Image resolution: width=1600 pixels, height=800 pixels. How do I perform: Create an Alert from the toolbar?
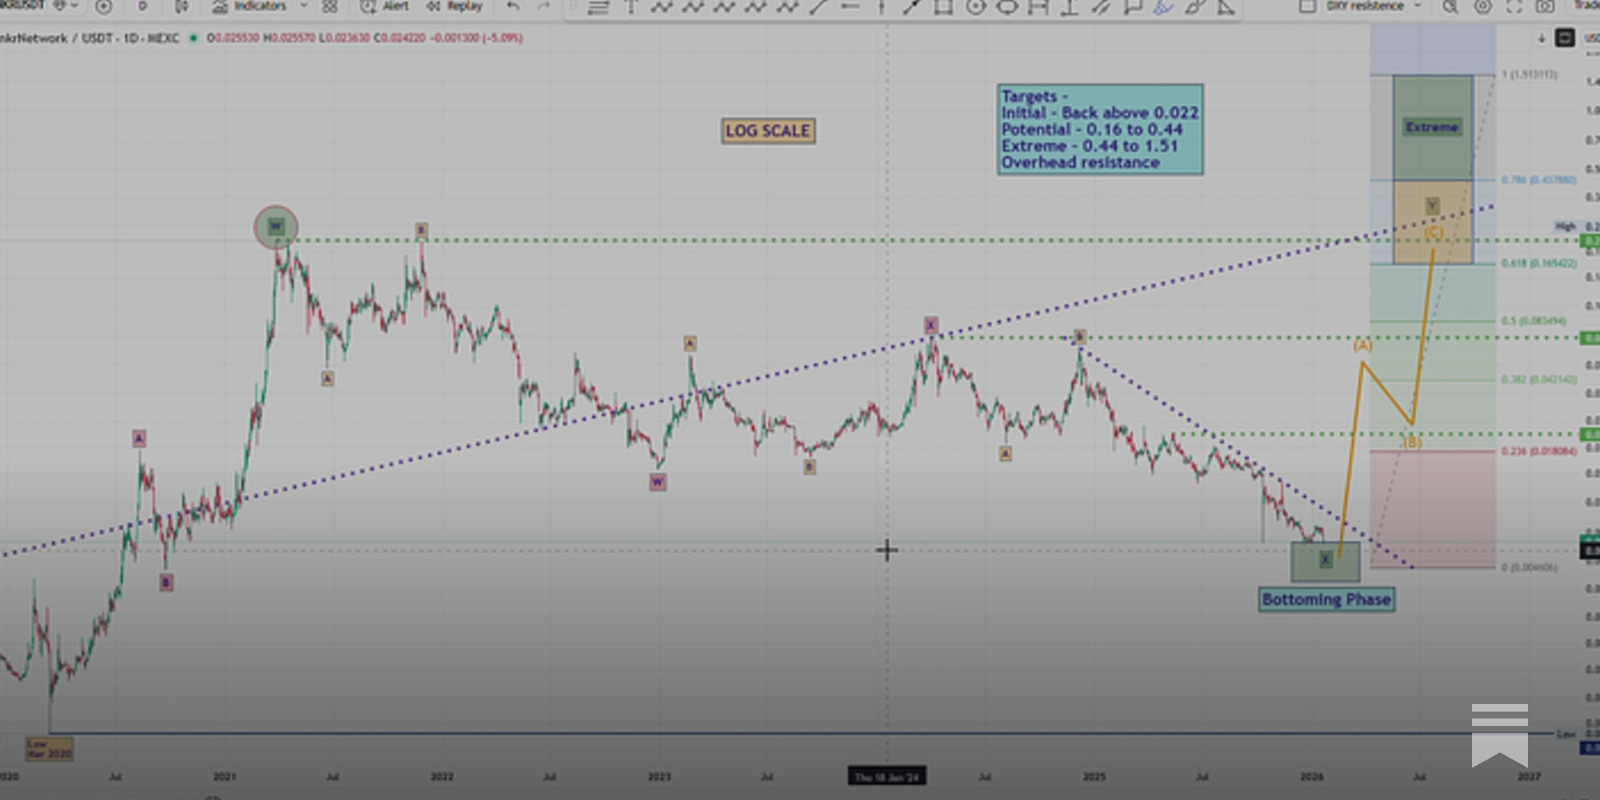pyautogui.click(x=384, y=6)
